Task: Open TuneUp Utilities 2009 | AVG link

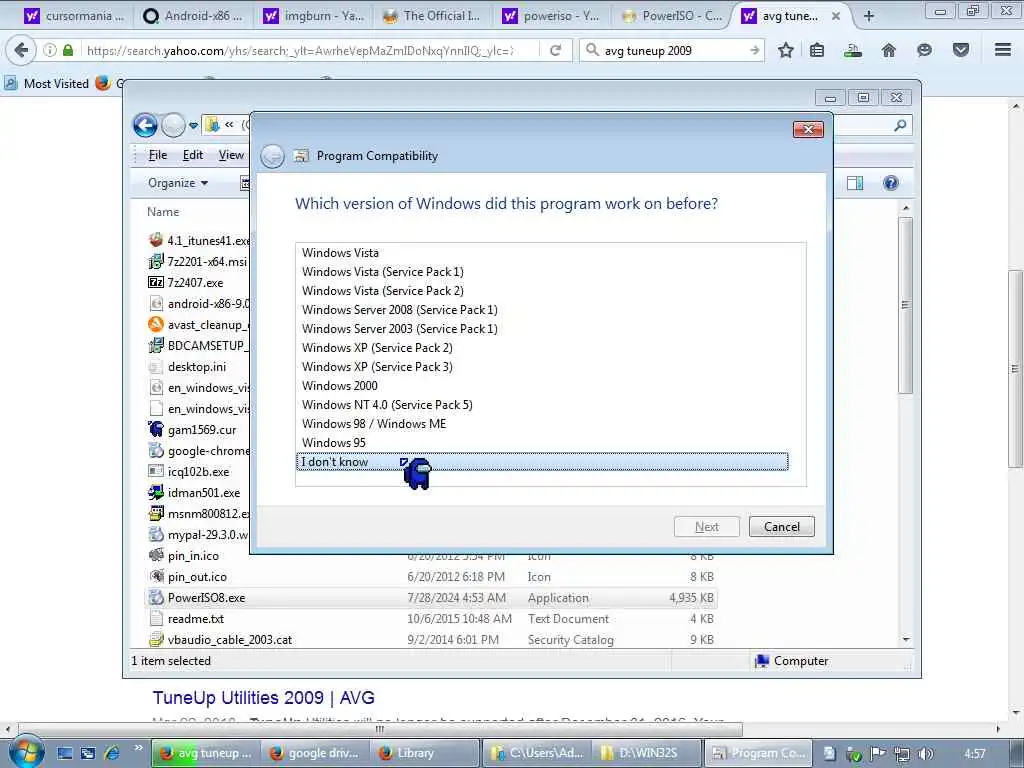Action: (263, 697)
